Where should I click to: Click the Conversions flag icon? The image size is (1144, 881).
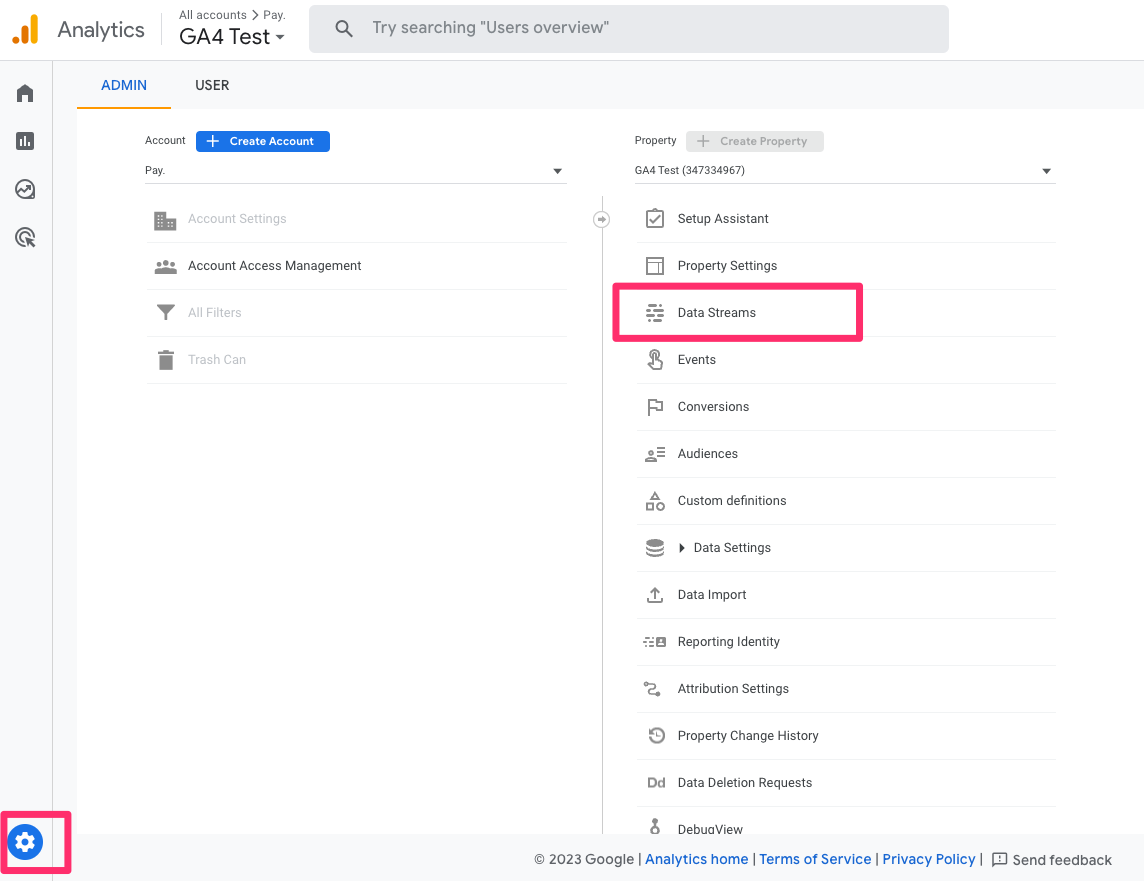click(x=655, y=407)
